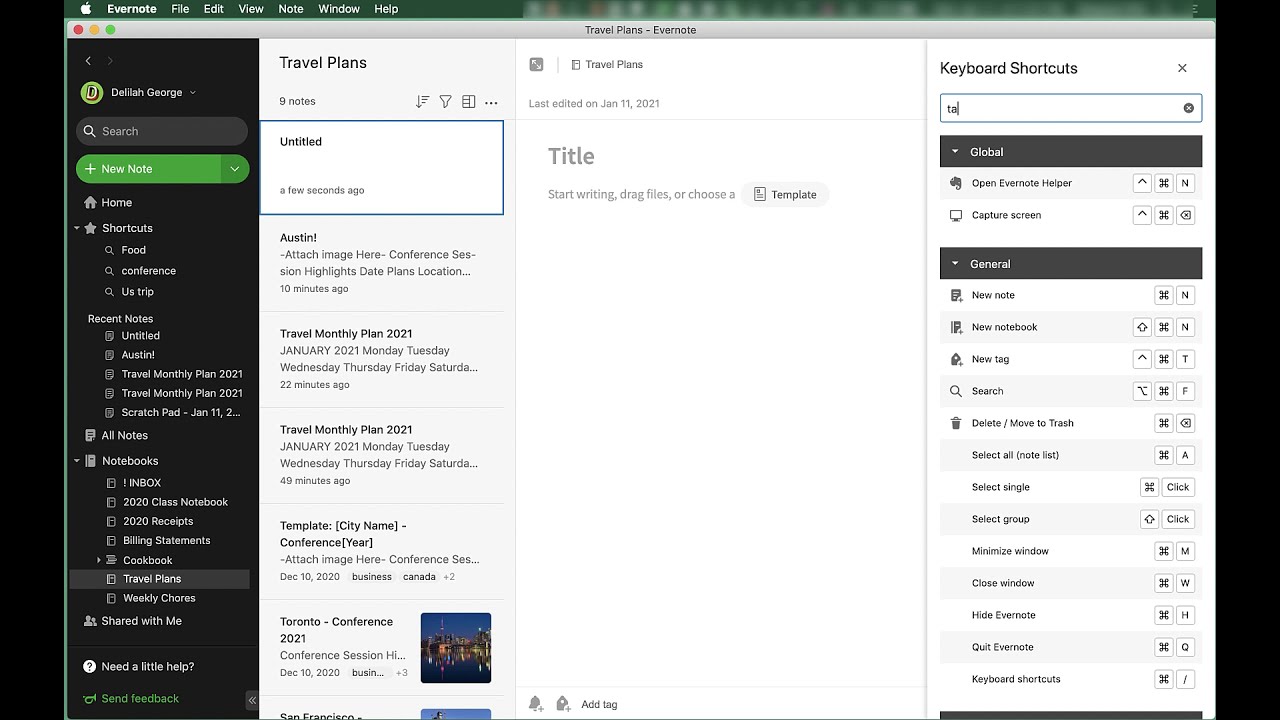Open the Template: [City Name] note
The width and height of the screenshot is (1280, 720).
pos(382,552)
